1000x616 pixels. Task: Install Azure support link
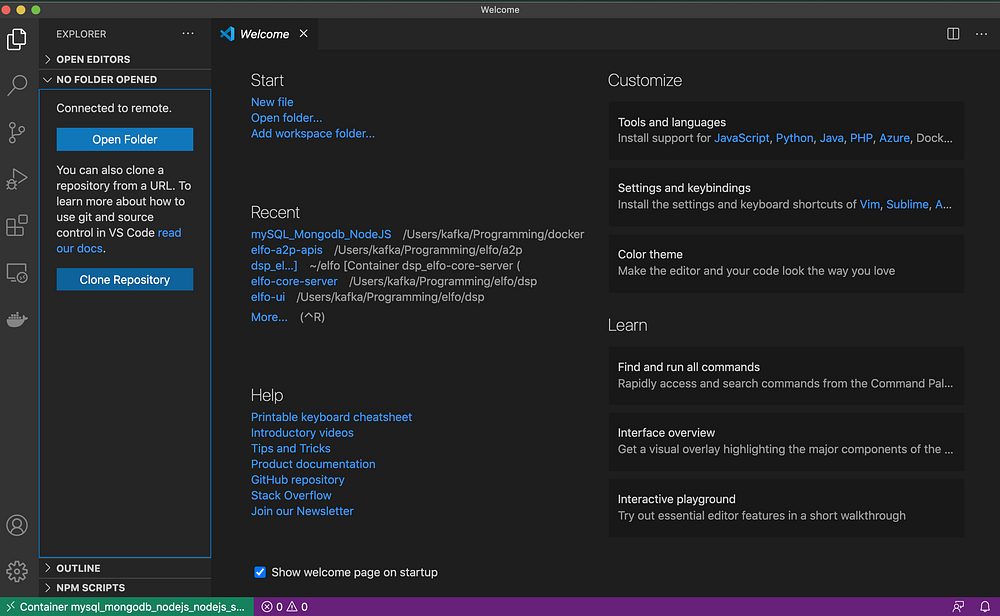(x=894, y=138)
